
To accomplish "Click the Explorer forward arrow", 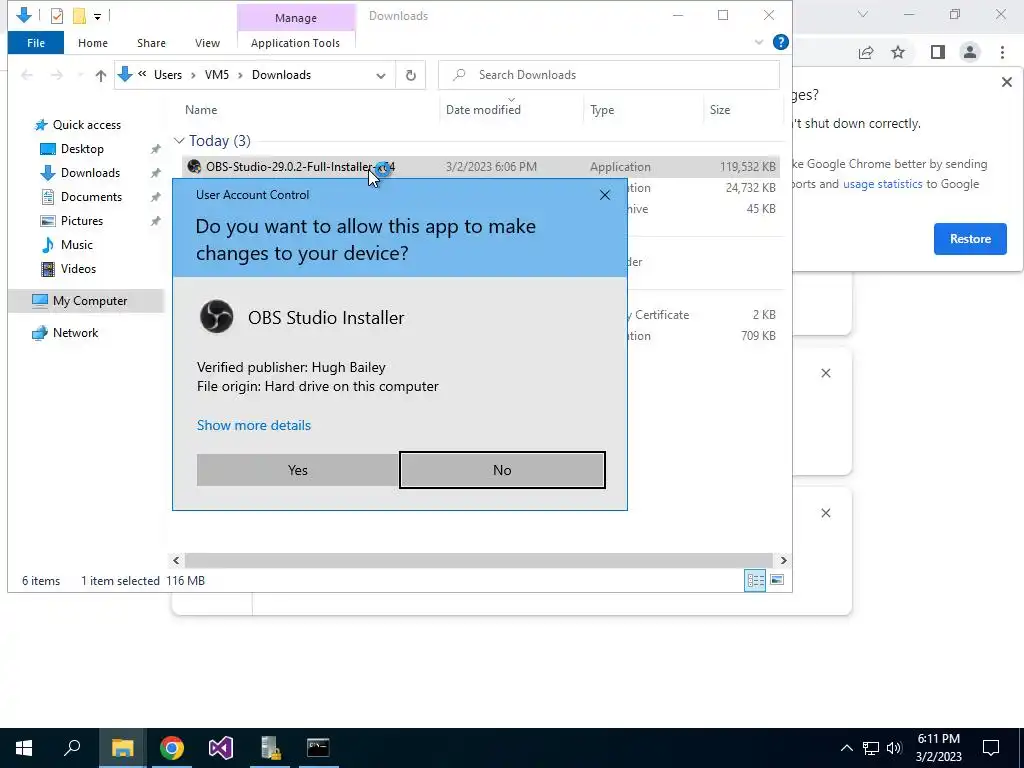I will pyautogui.click(x=57, y=75).
